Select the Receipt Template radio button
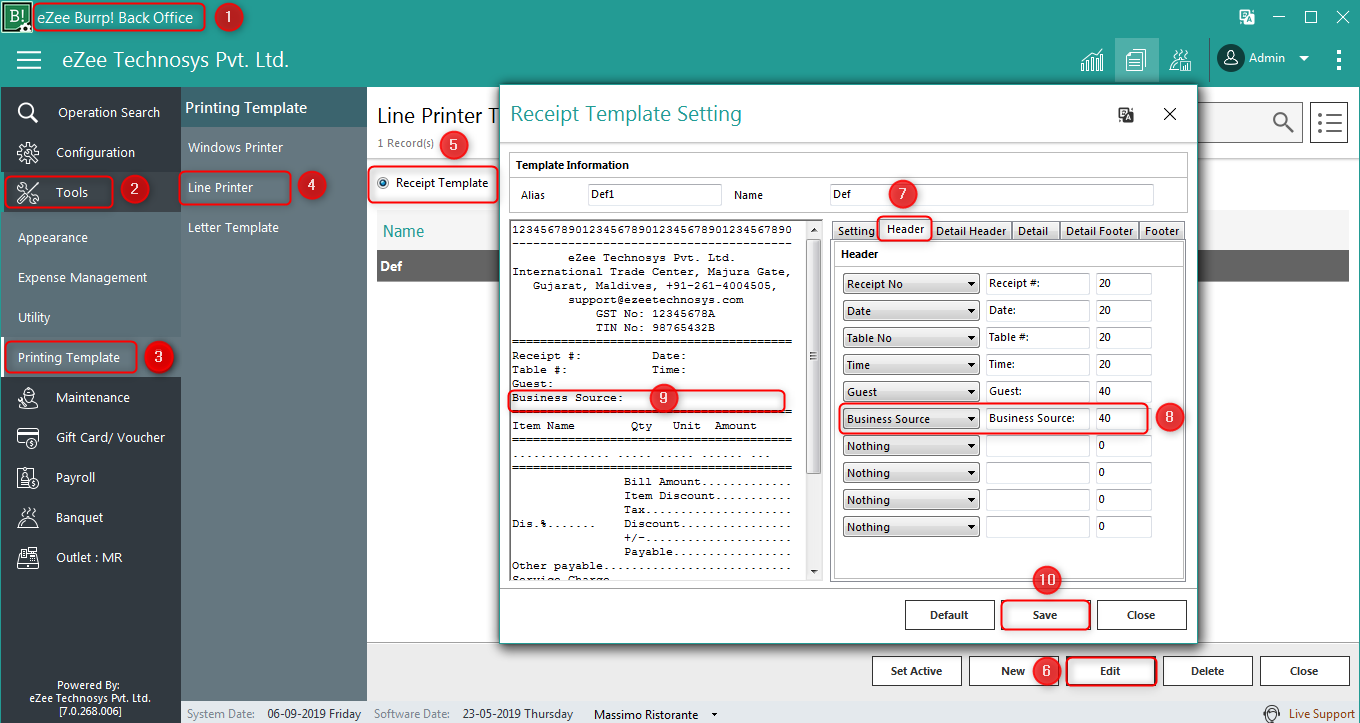The image size is (1360, 723). click(383, 183)
